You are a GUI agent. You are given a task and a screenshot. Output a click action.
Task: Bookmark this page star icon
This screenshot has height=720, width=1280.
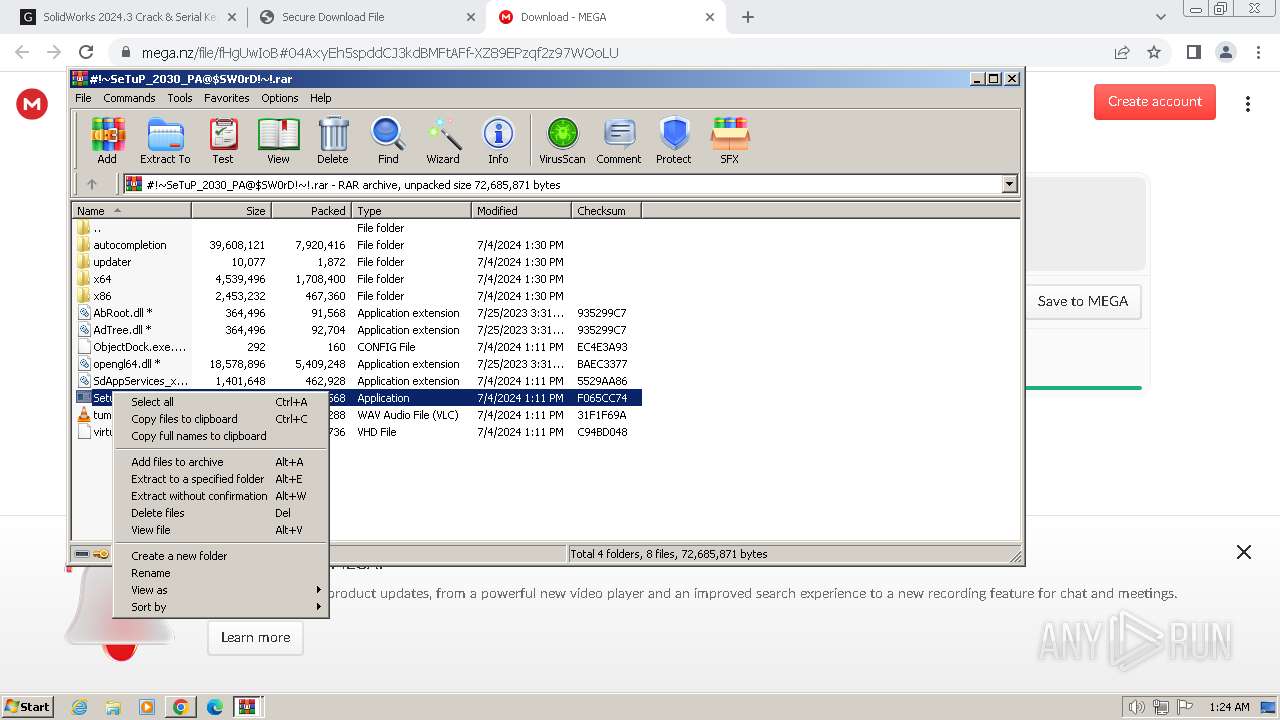pyautogui.click(x=1154, y=52)
